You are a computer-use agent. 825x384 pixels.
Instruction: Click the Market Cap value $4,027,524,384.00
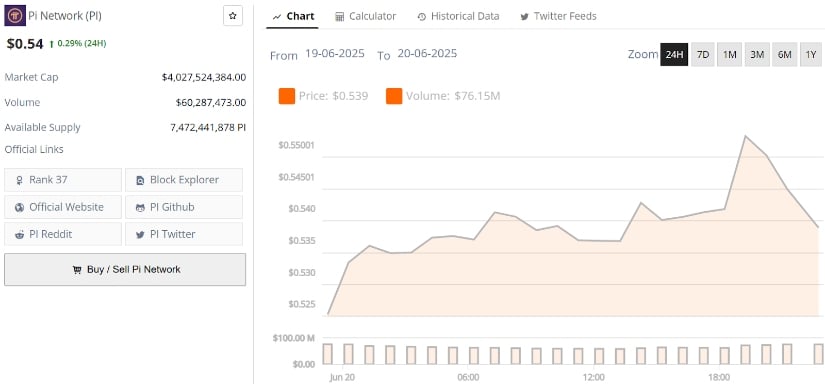(x=204, y=77)
